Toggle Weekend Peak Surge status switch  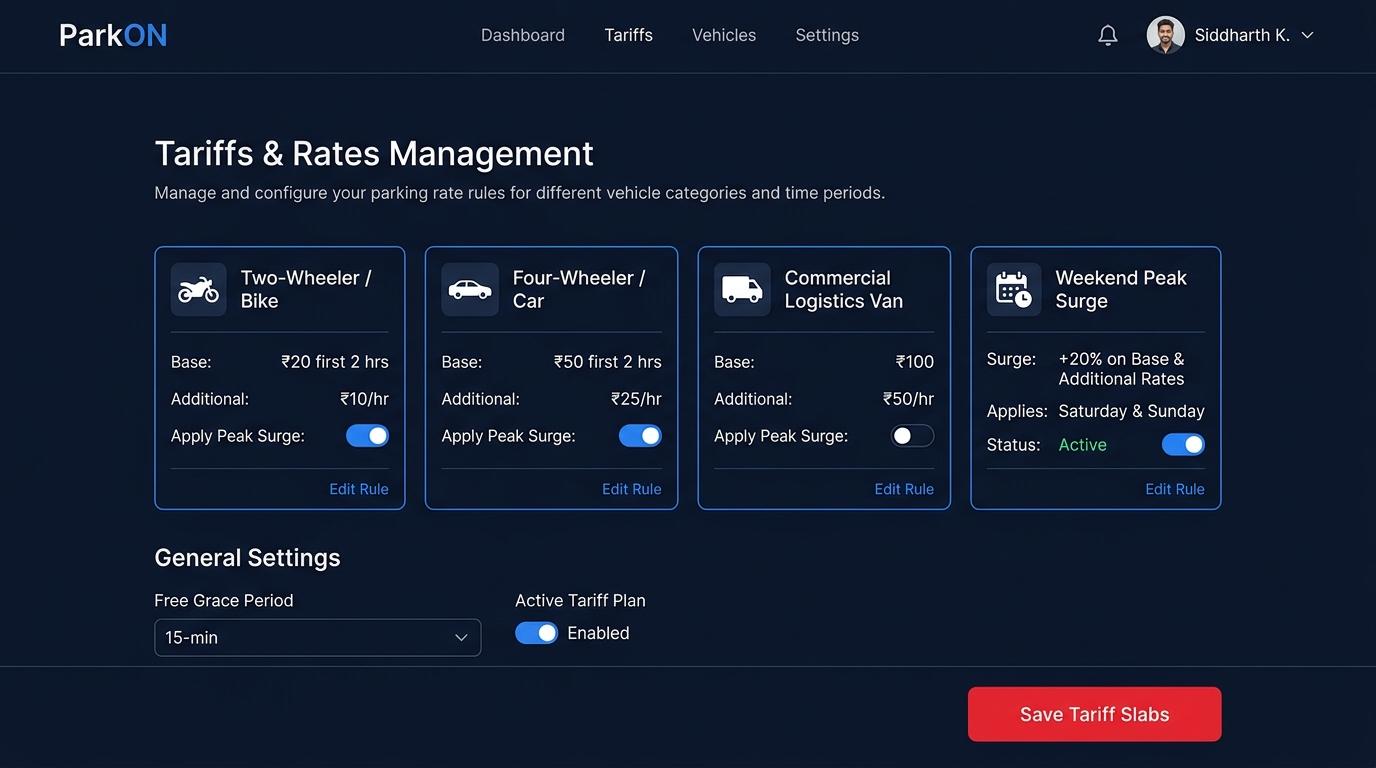(1183, 445)
